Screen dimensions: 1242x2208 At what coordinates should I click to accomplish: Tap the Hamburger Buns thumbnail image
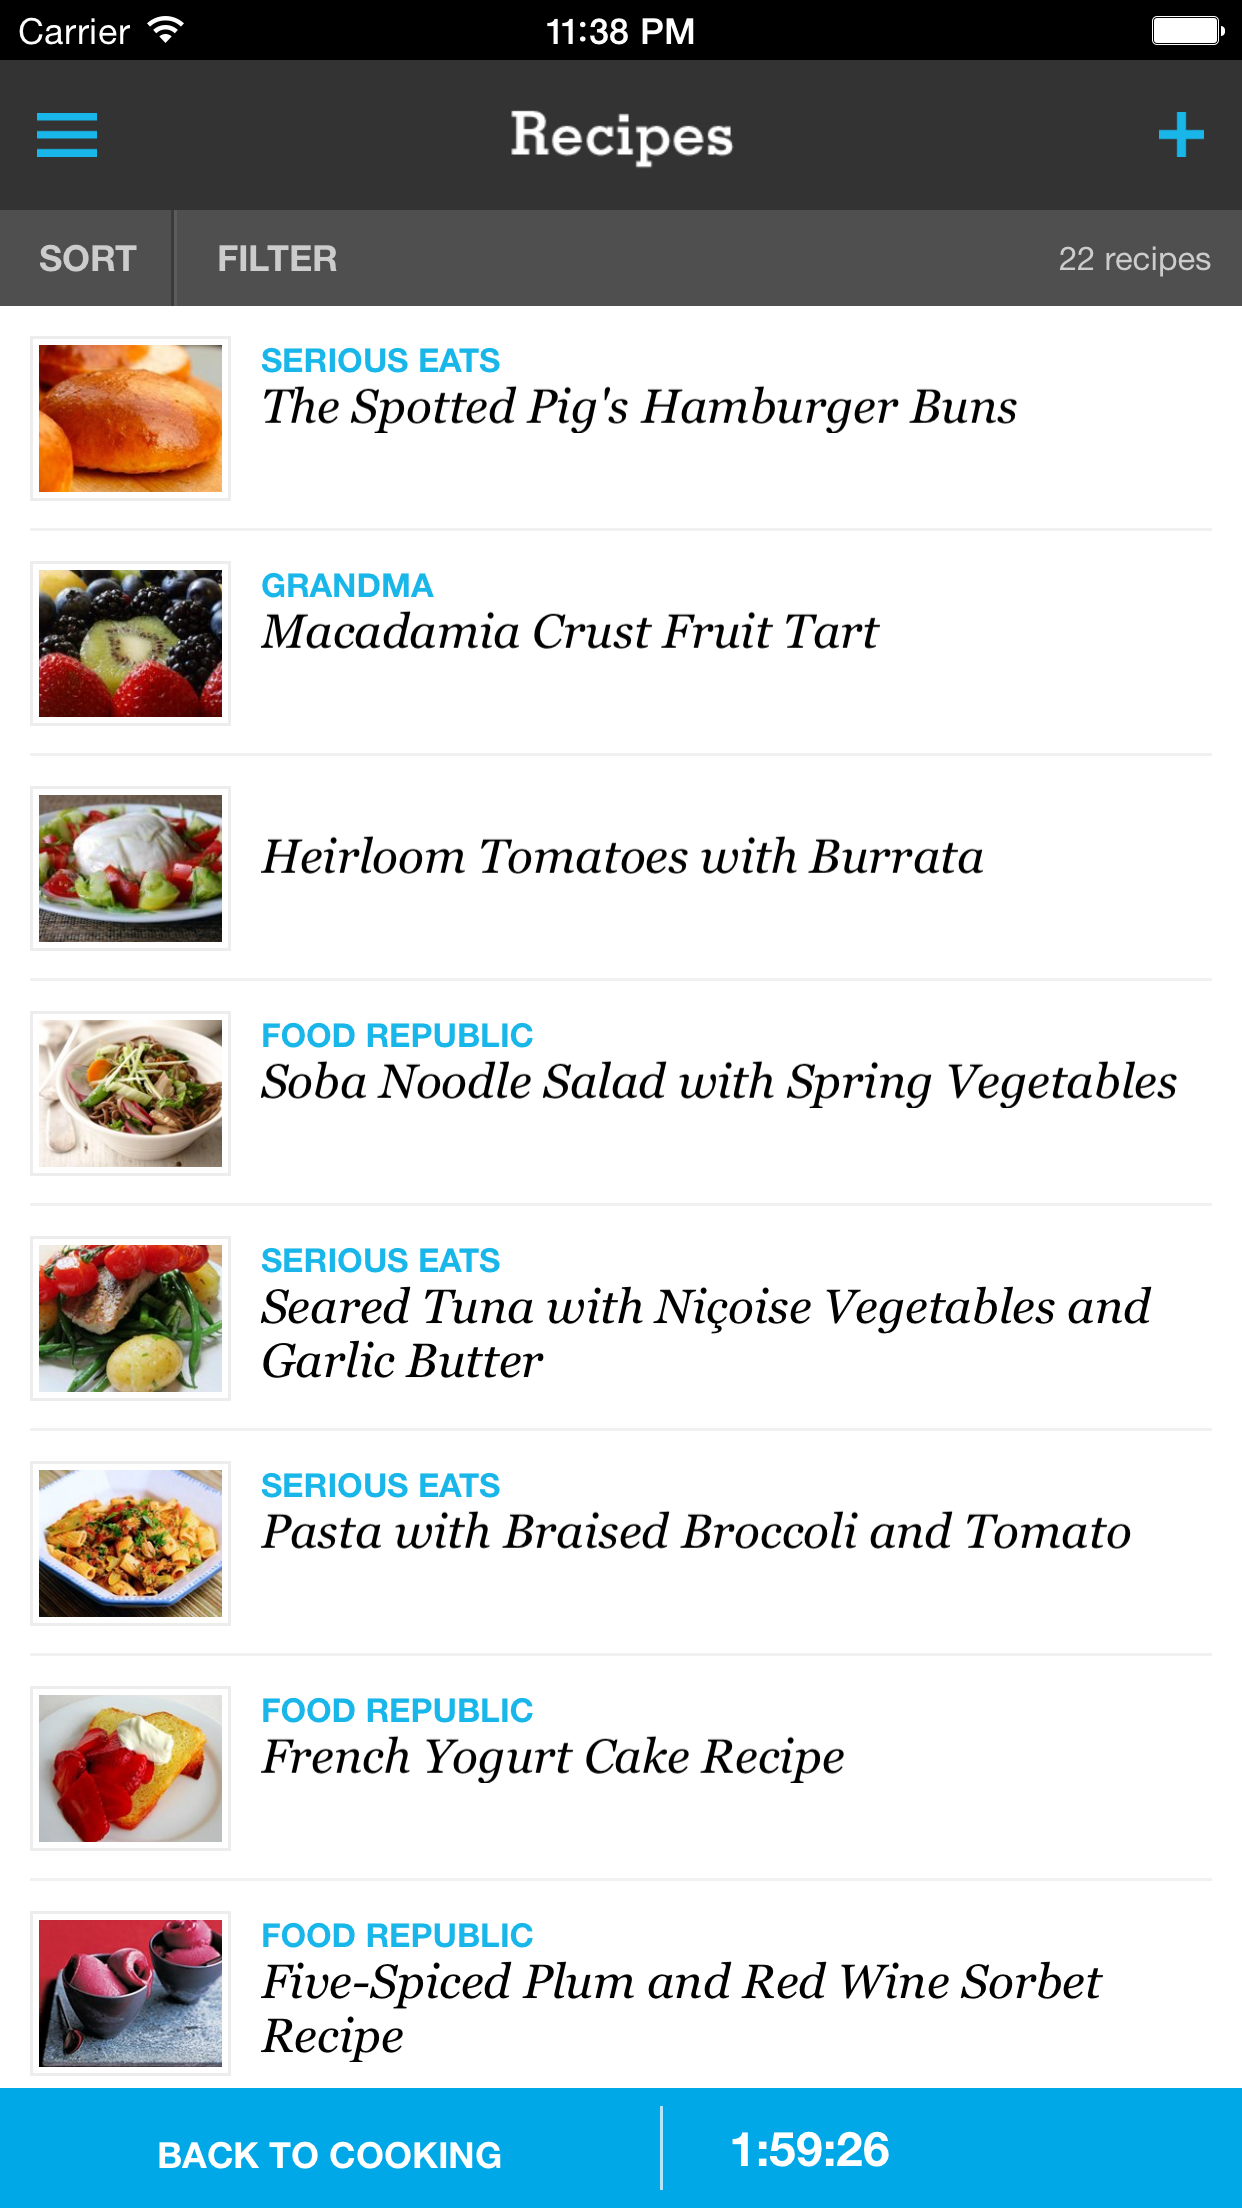click(130, 418)
